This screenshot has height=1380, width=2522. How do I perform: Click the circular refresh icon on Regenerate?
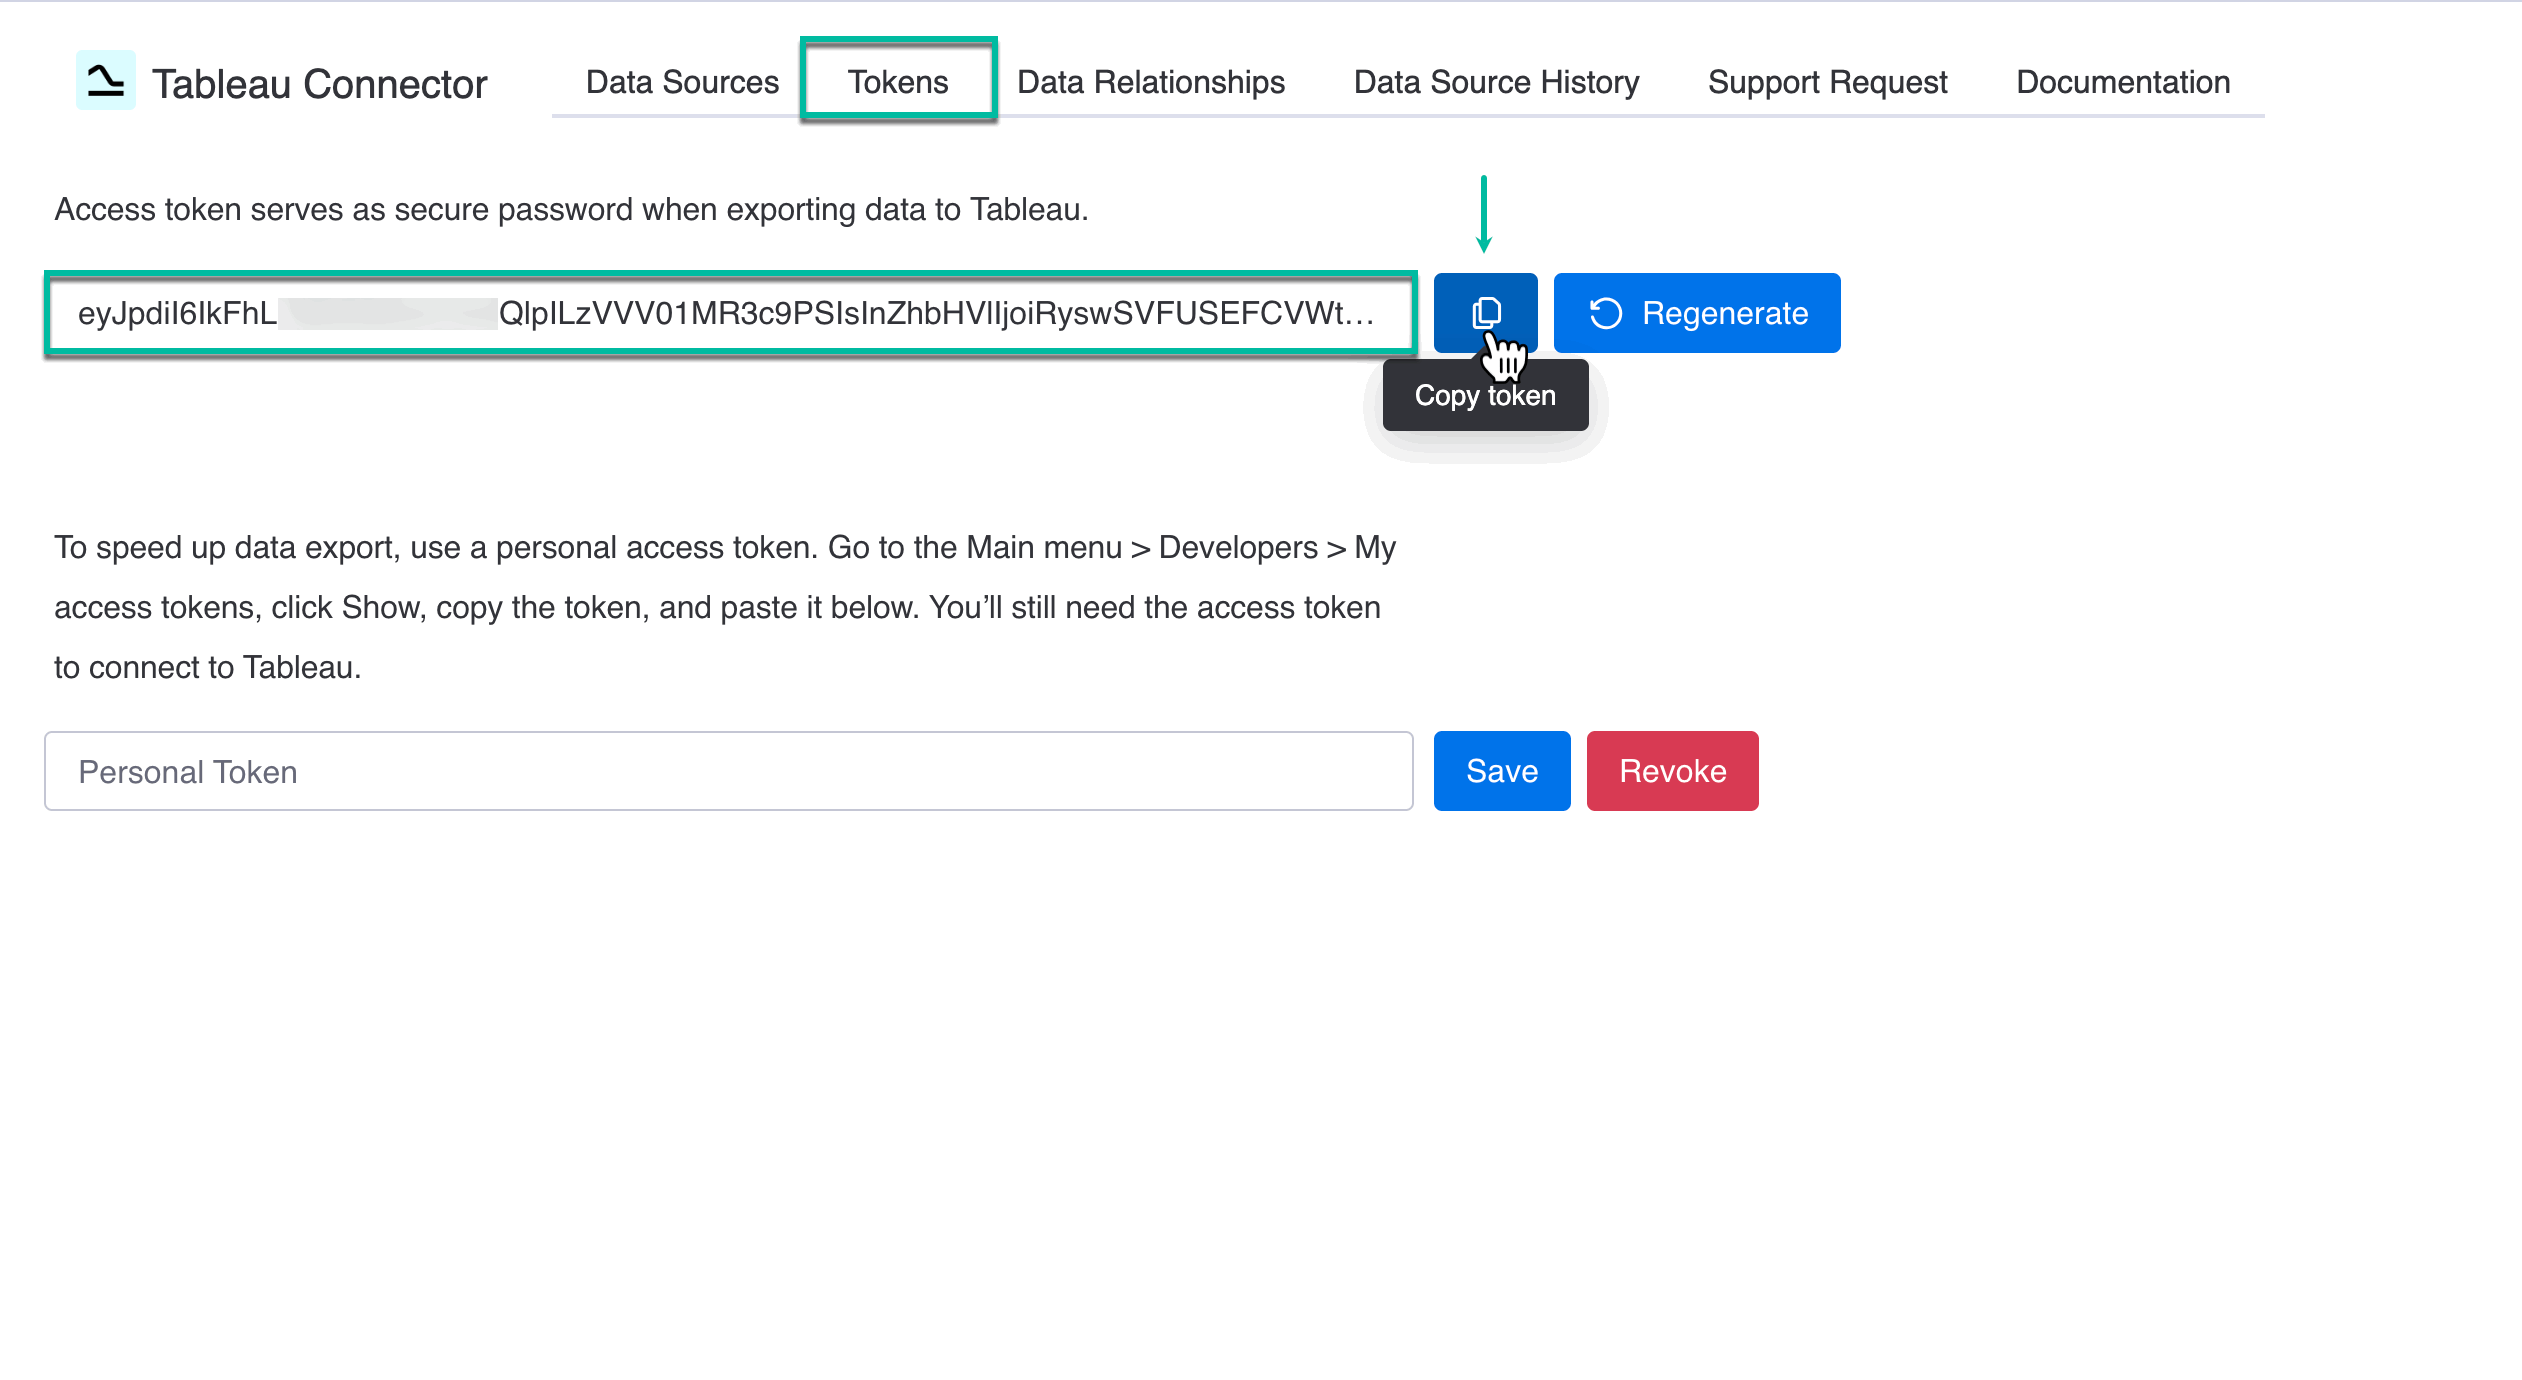[x=1607, y=312]
